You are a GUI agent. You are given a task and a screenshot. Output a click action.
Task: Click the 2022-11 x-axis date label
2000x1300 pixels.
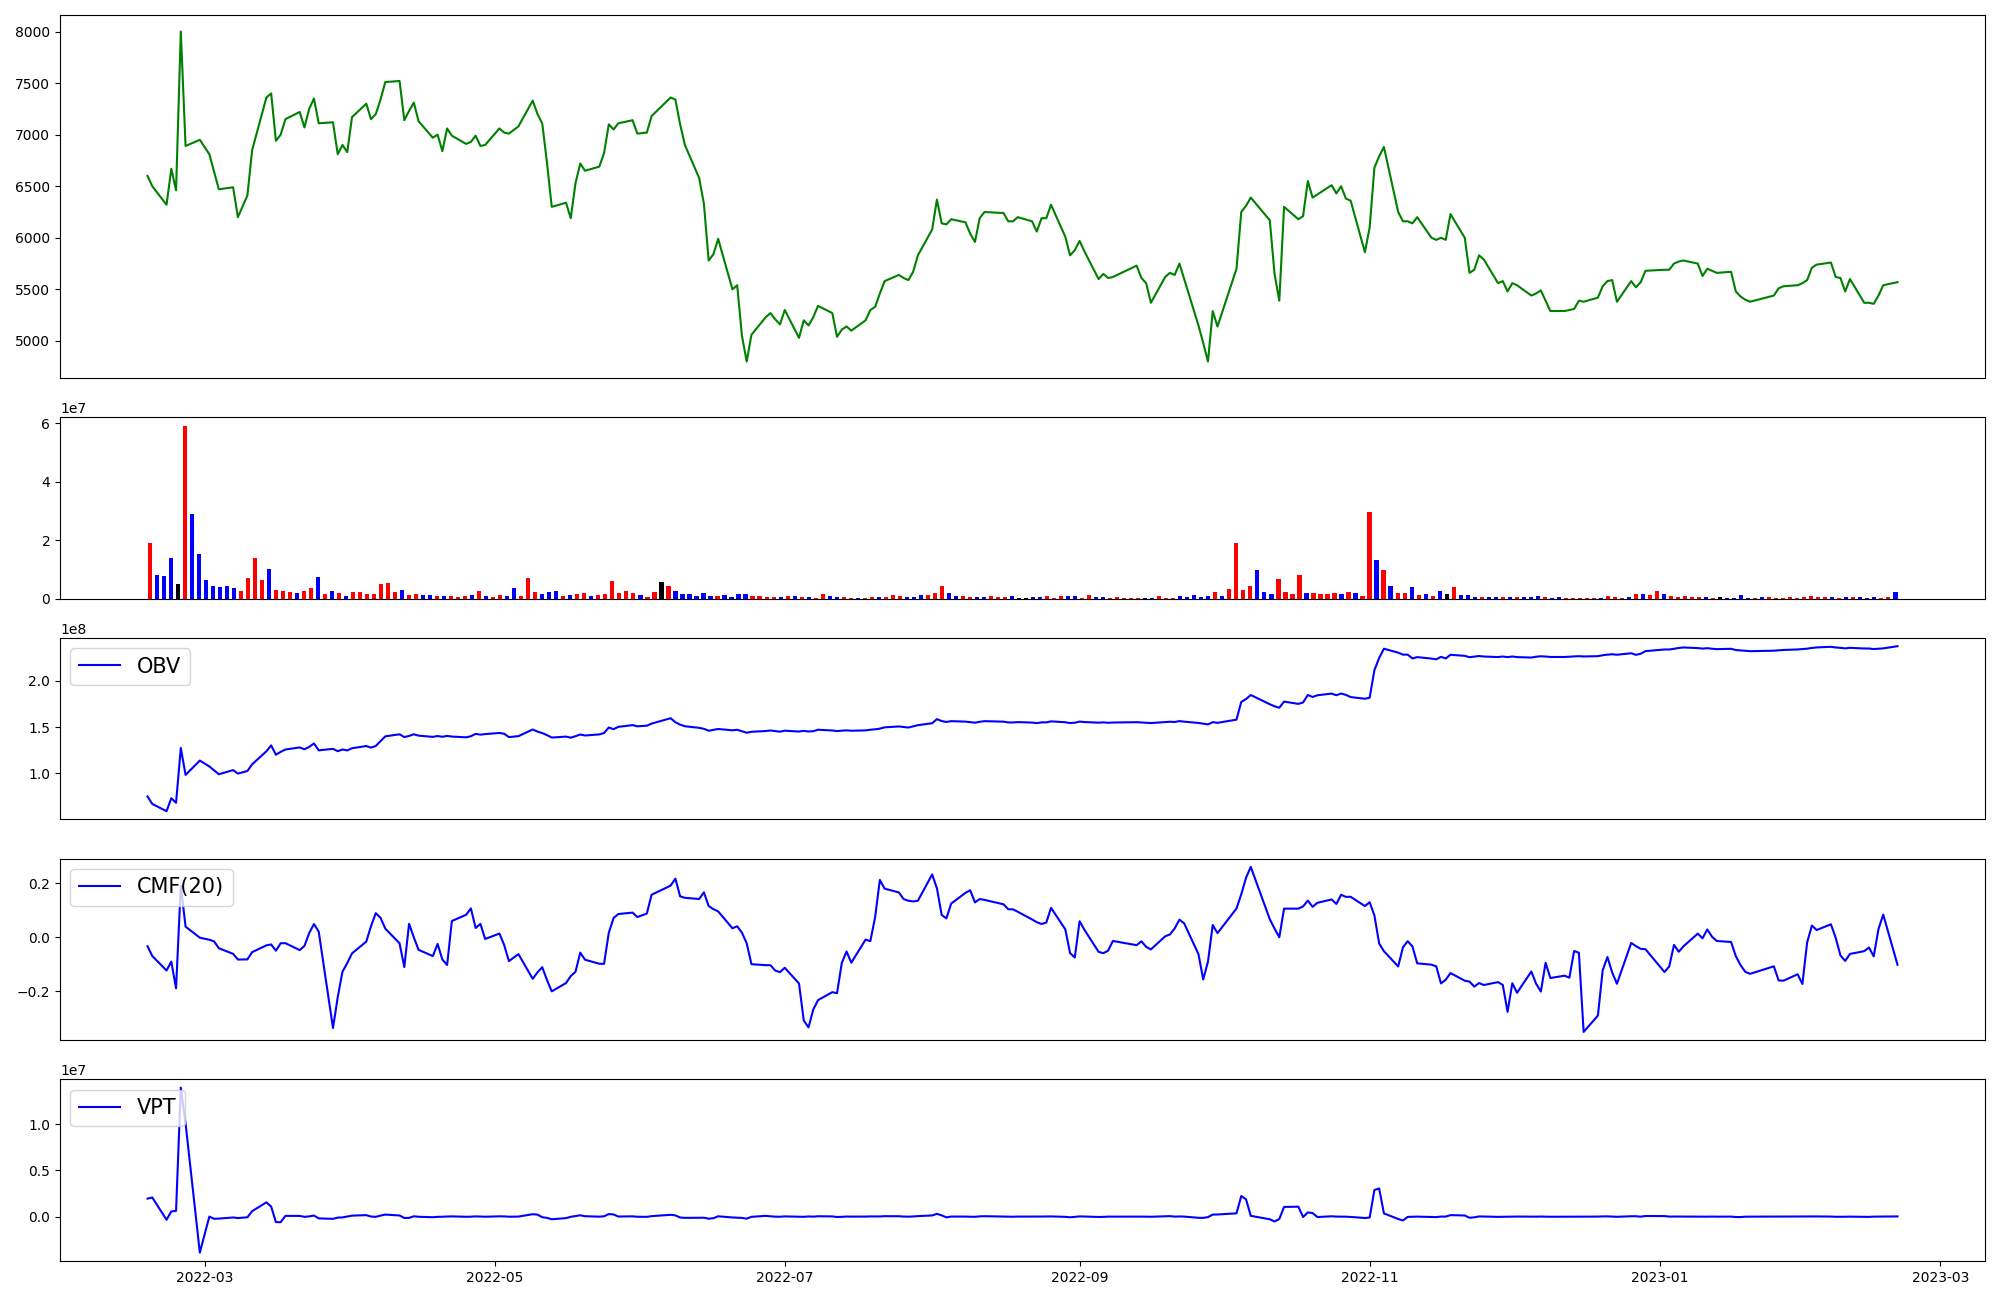(x=1370, y=1277)
